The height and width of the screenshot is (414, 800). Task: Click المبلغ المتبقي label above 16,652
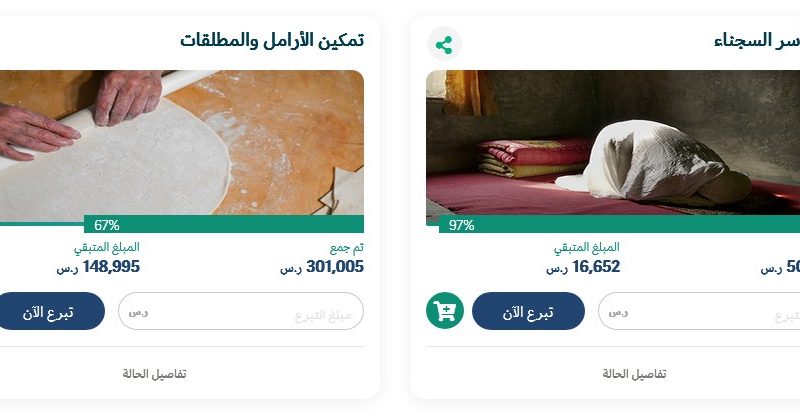click(x=587, y=248)
